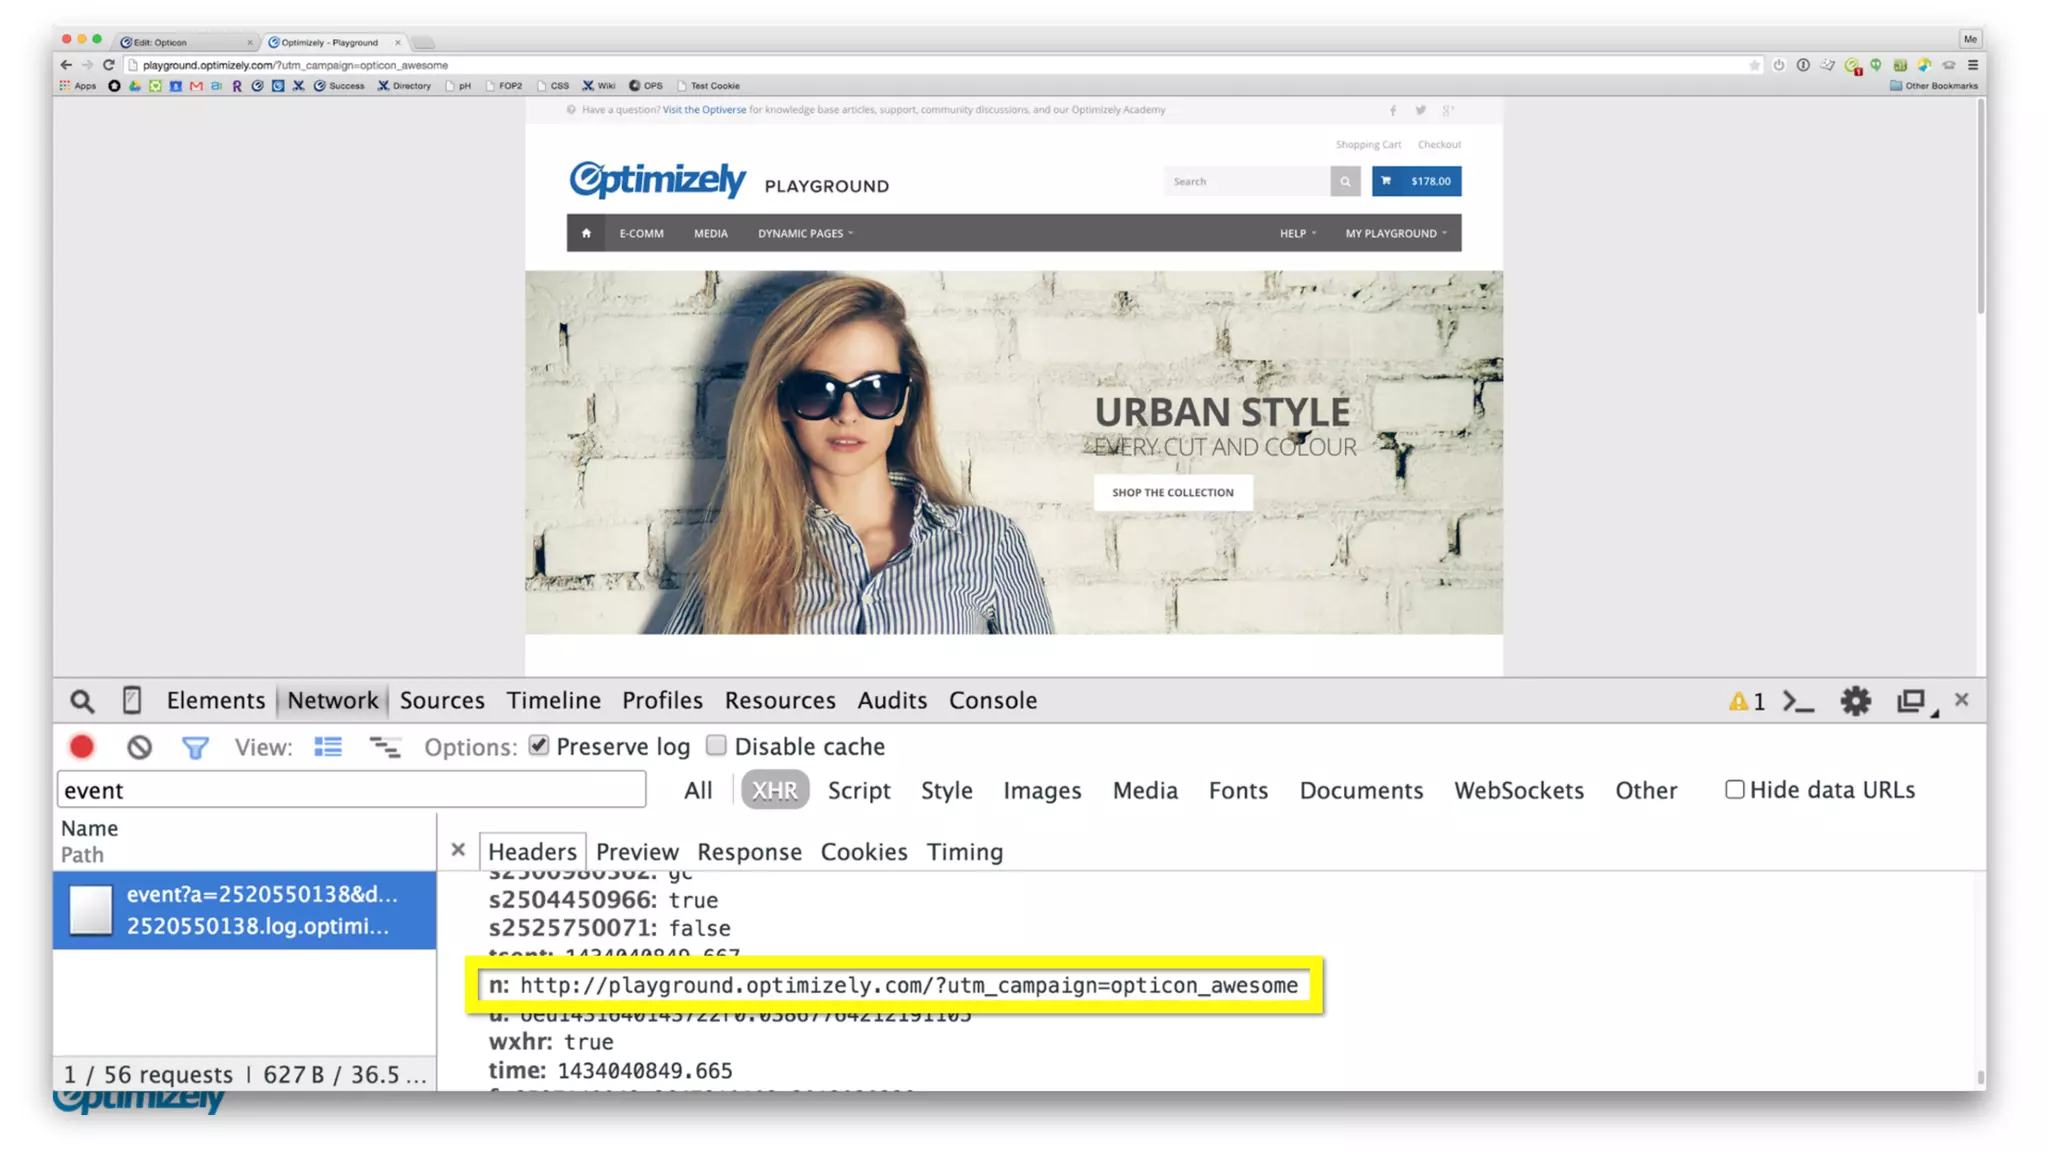Expand the Dynamic Pages dropdown menu
The width and height of the screenshot is (2048, 1152).
tap(805, 233)
